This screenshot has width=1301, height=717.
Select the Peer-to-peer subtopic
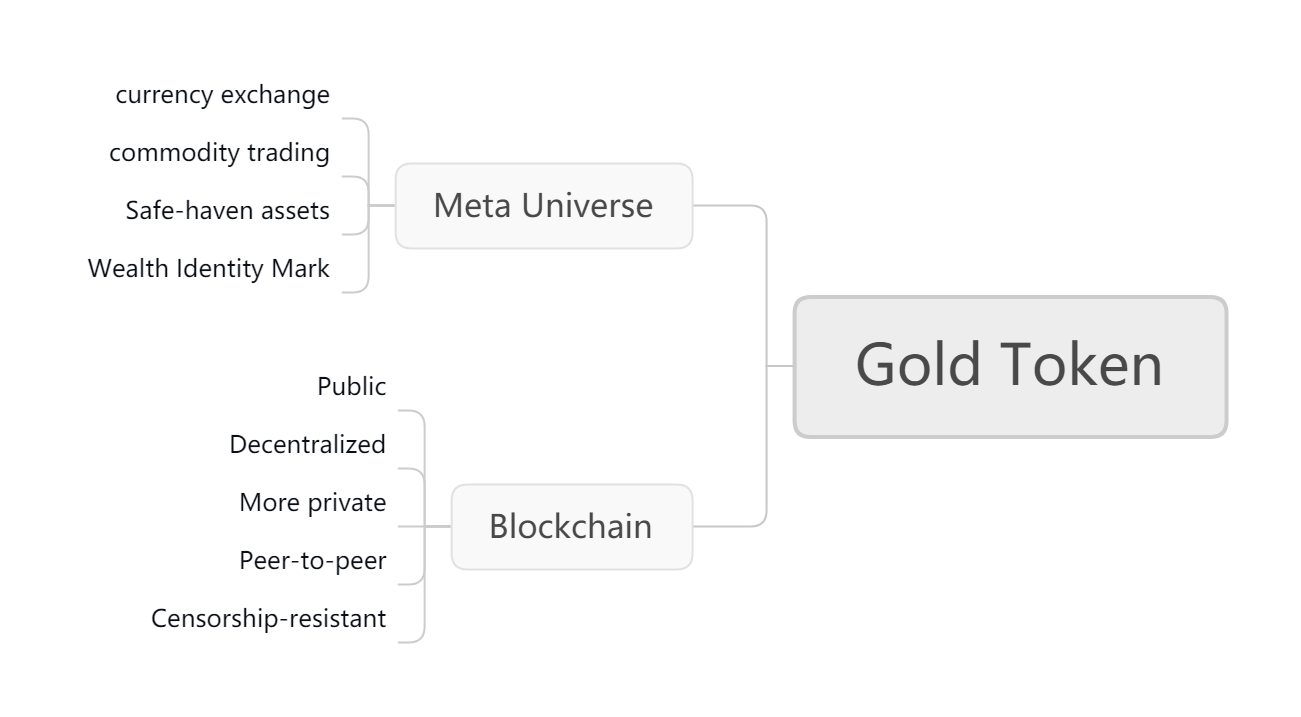(312, 561)
